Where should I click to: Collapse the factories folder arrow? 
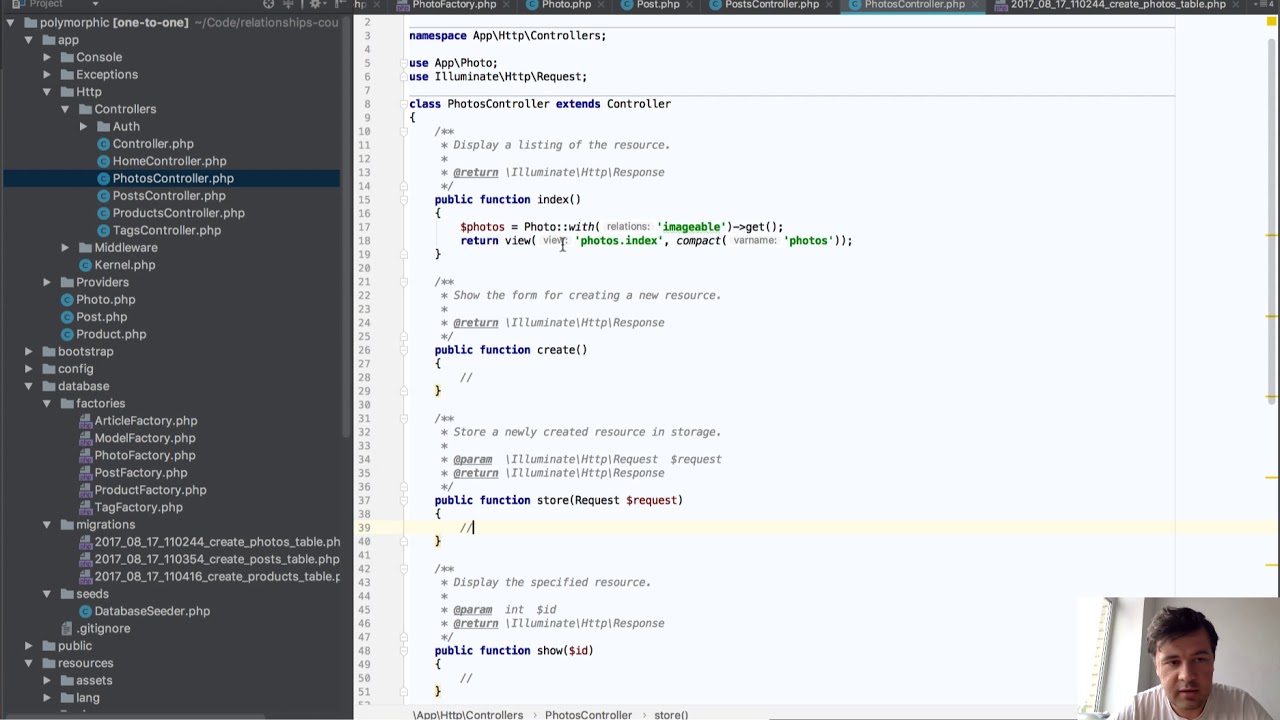click(47, 404)
